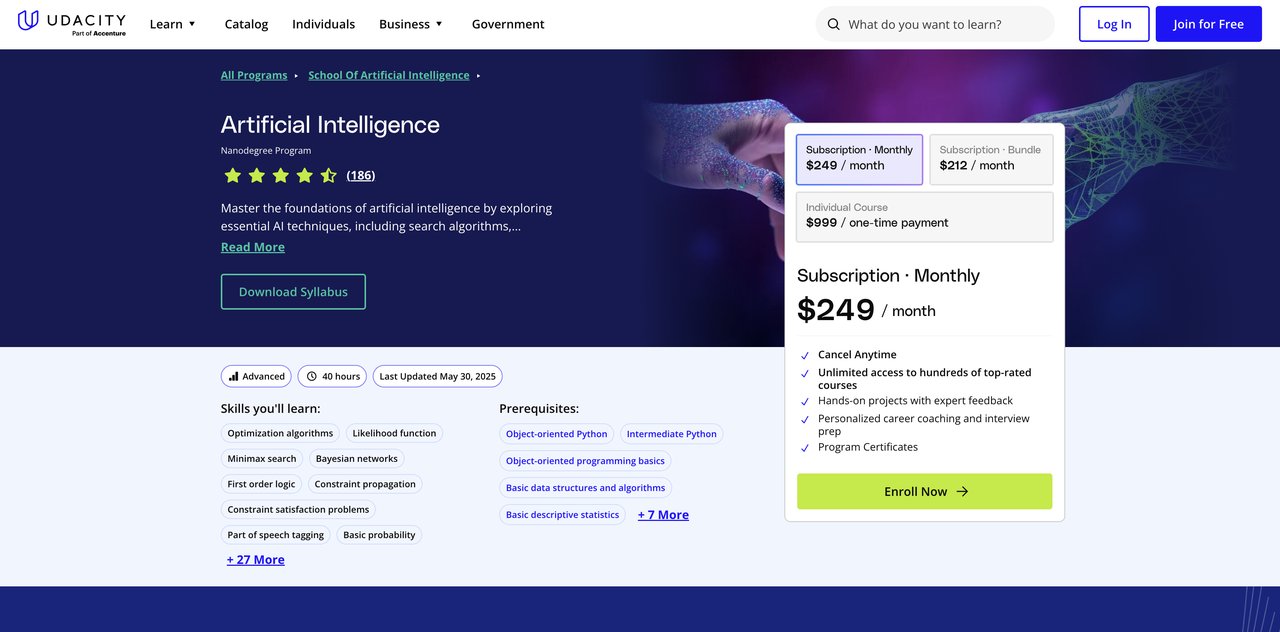
Task: Expand the + 27 More skills list
Action: pyautogui.click(x=255, y=559)
